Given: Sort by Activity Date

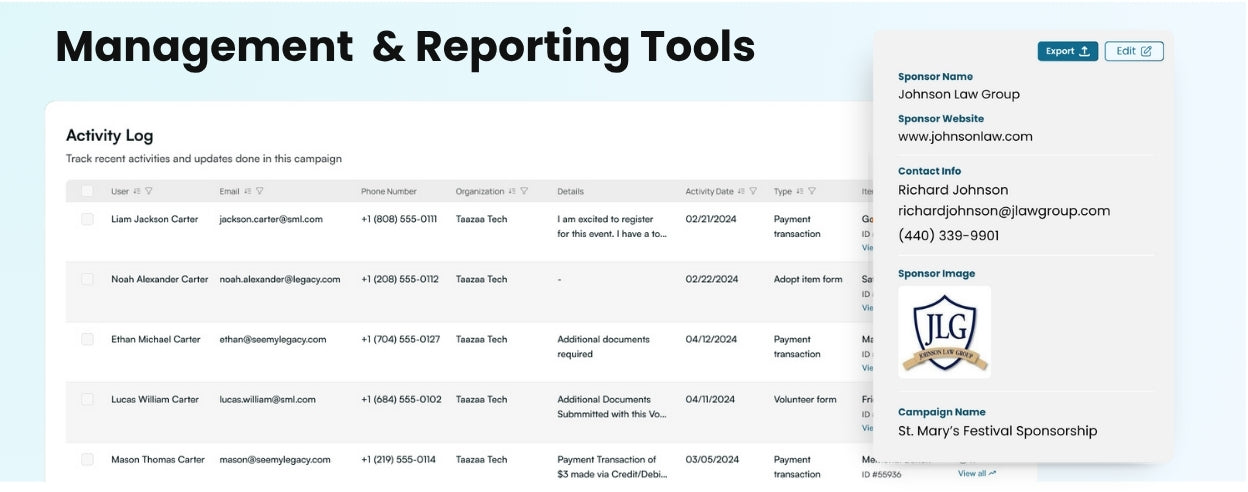Looking at the screenshot, I should pos(741,191).
